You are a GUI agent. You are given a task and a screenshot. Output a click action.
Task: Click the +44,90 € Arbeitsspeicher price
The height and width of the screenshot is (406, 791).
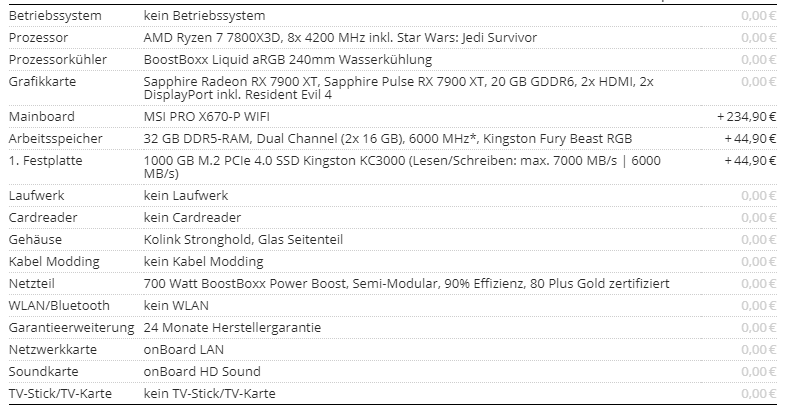click(x=750, y=139)
